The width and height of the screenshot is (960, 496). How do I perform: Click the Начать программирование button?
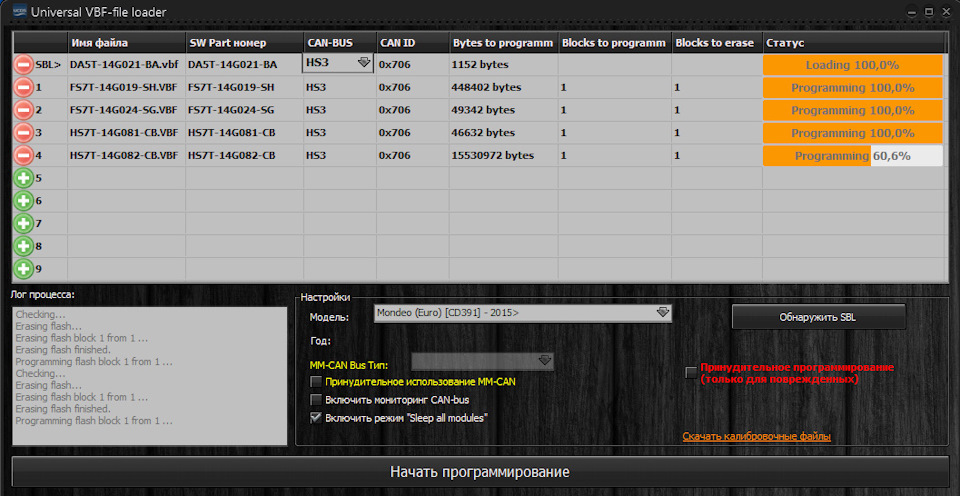click(x=479, y=472)
